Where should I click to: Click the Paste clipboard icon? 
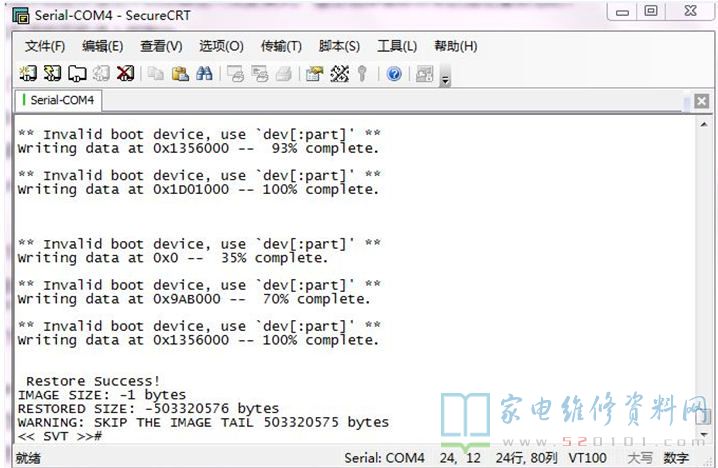(180, 74)
